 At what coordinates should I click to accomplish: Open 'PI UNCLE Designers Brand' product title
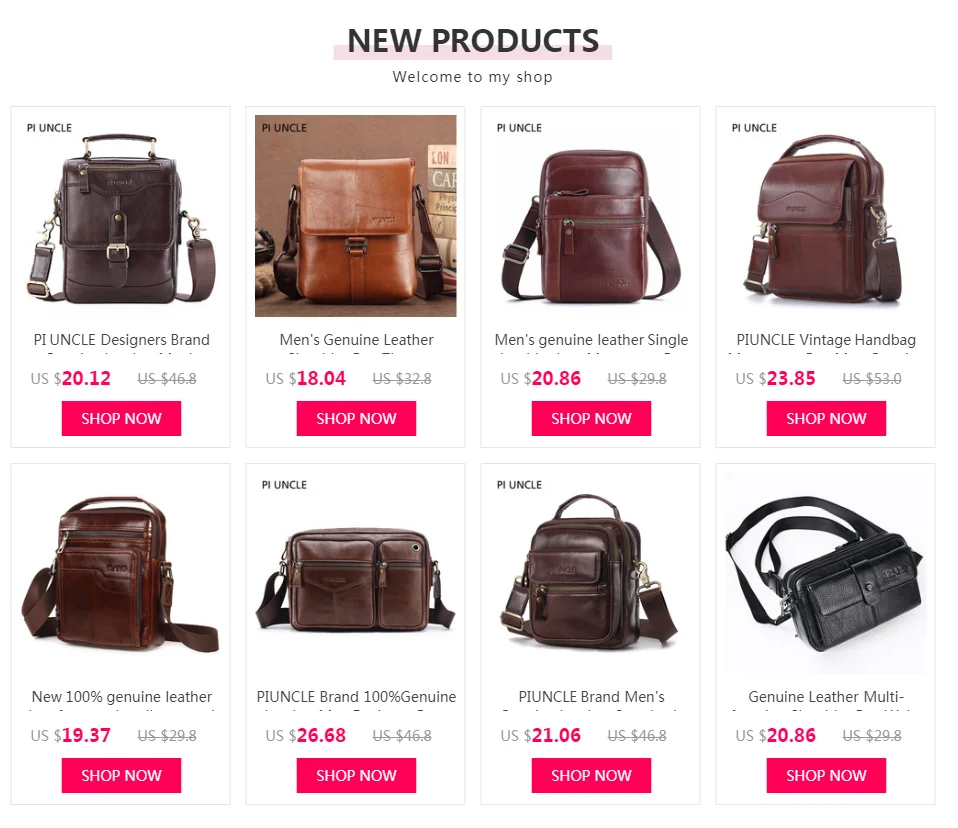[x=122, y=340]
